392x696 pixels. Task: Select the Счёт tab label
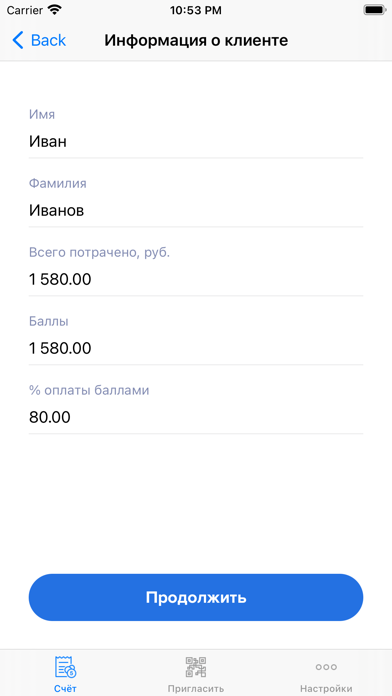65,688
